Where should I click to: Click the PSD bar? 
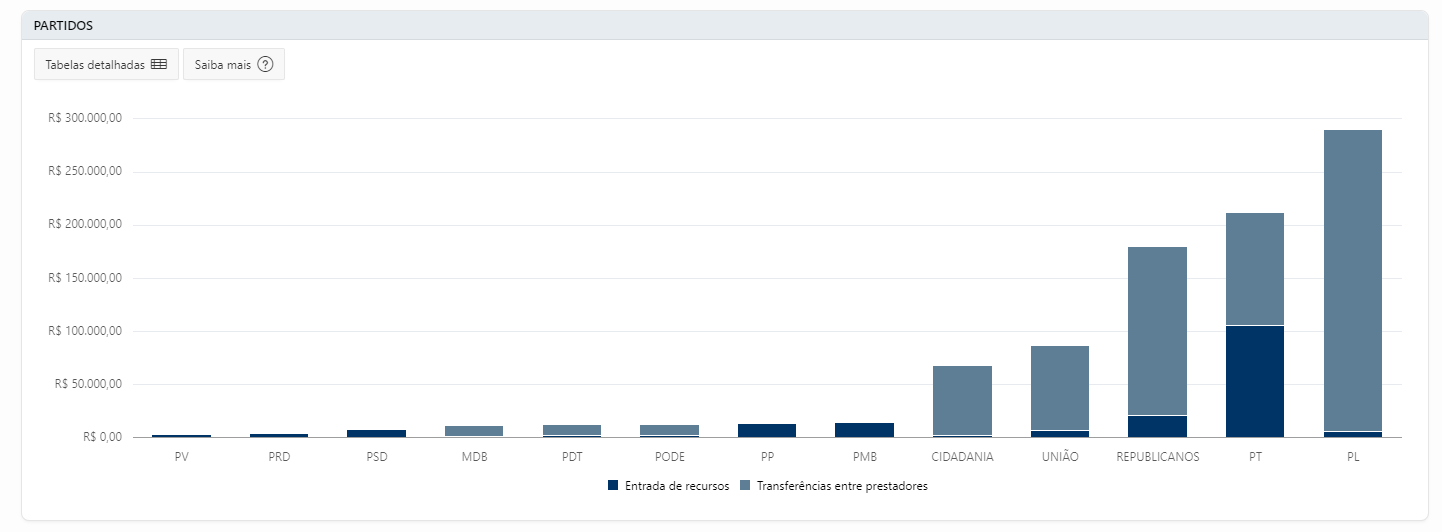(377, 433)
